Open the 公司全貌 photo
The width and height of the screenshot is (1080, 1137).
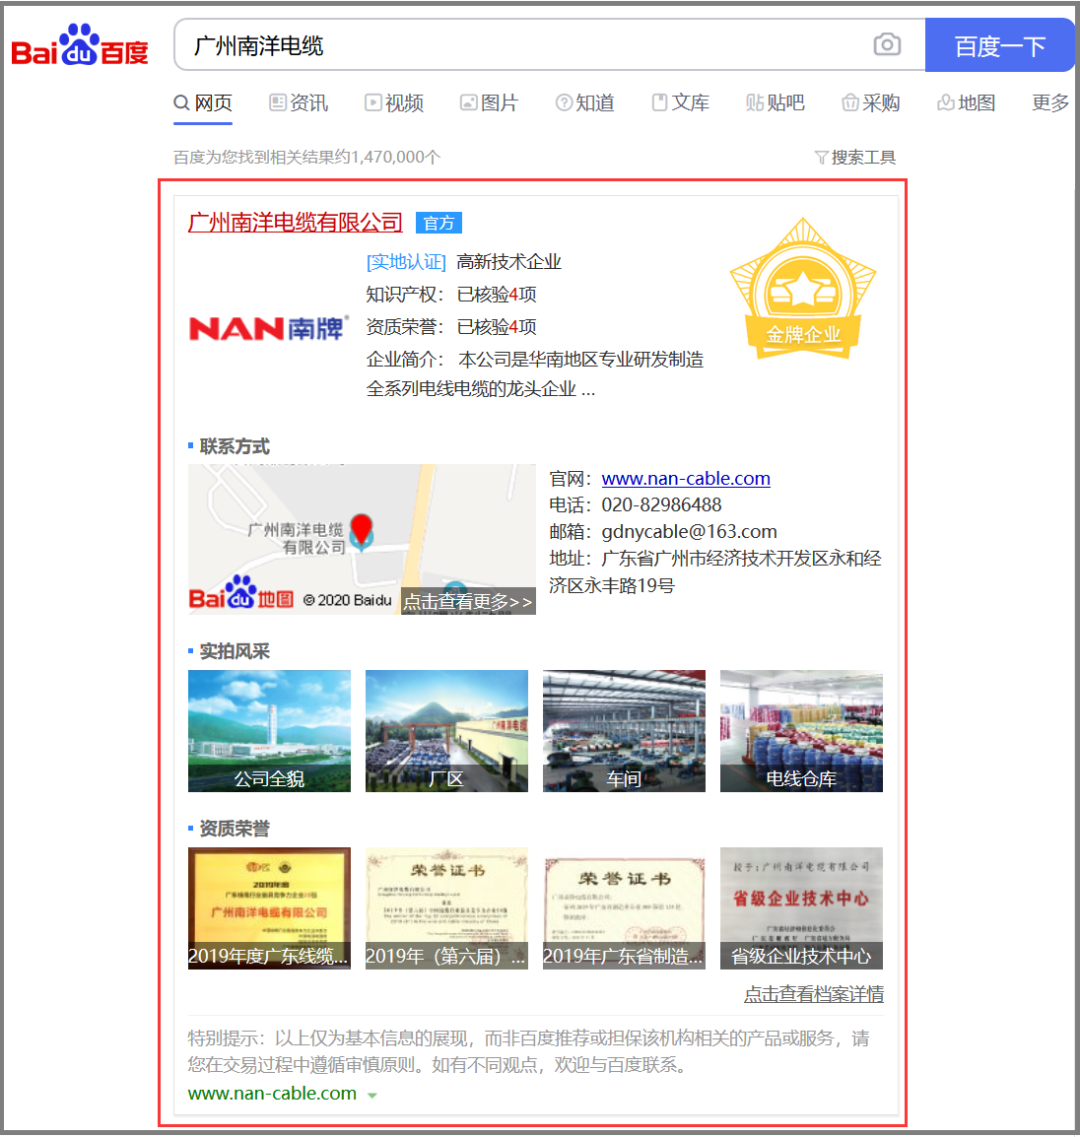click(x=269, y=731)
